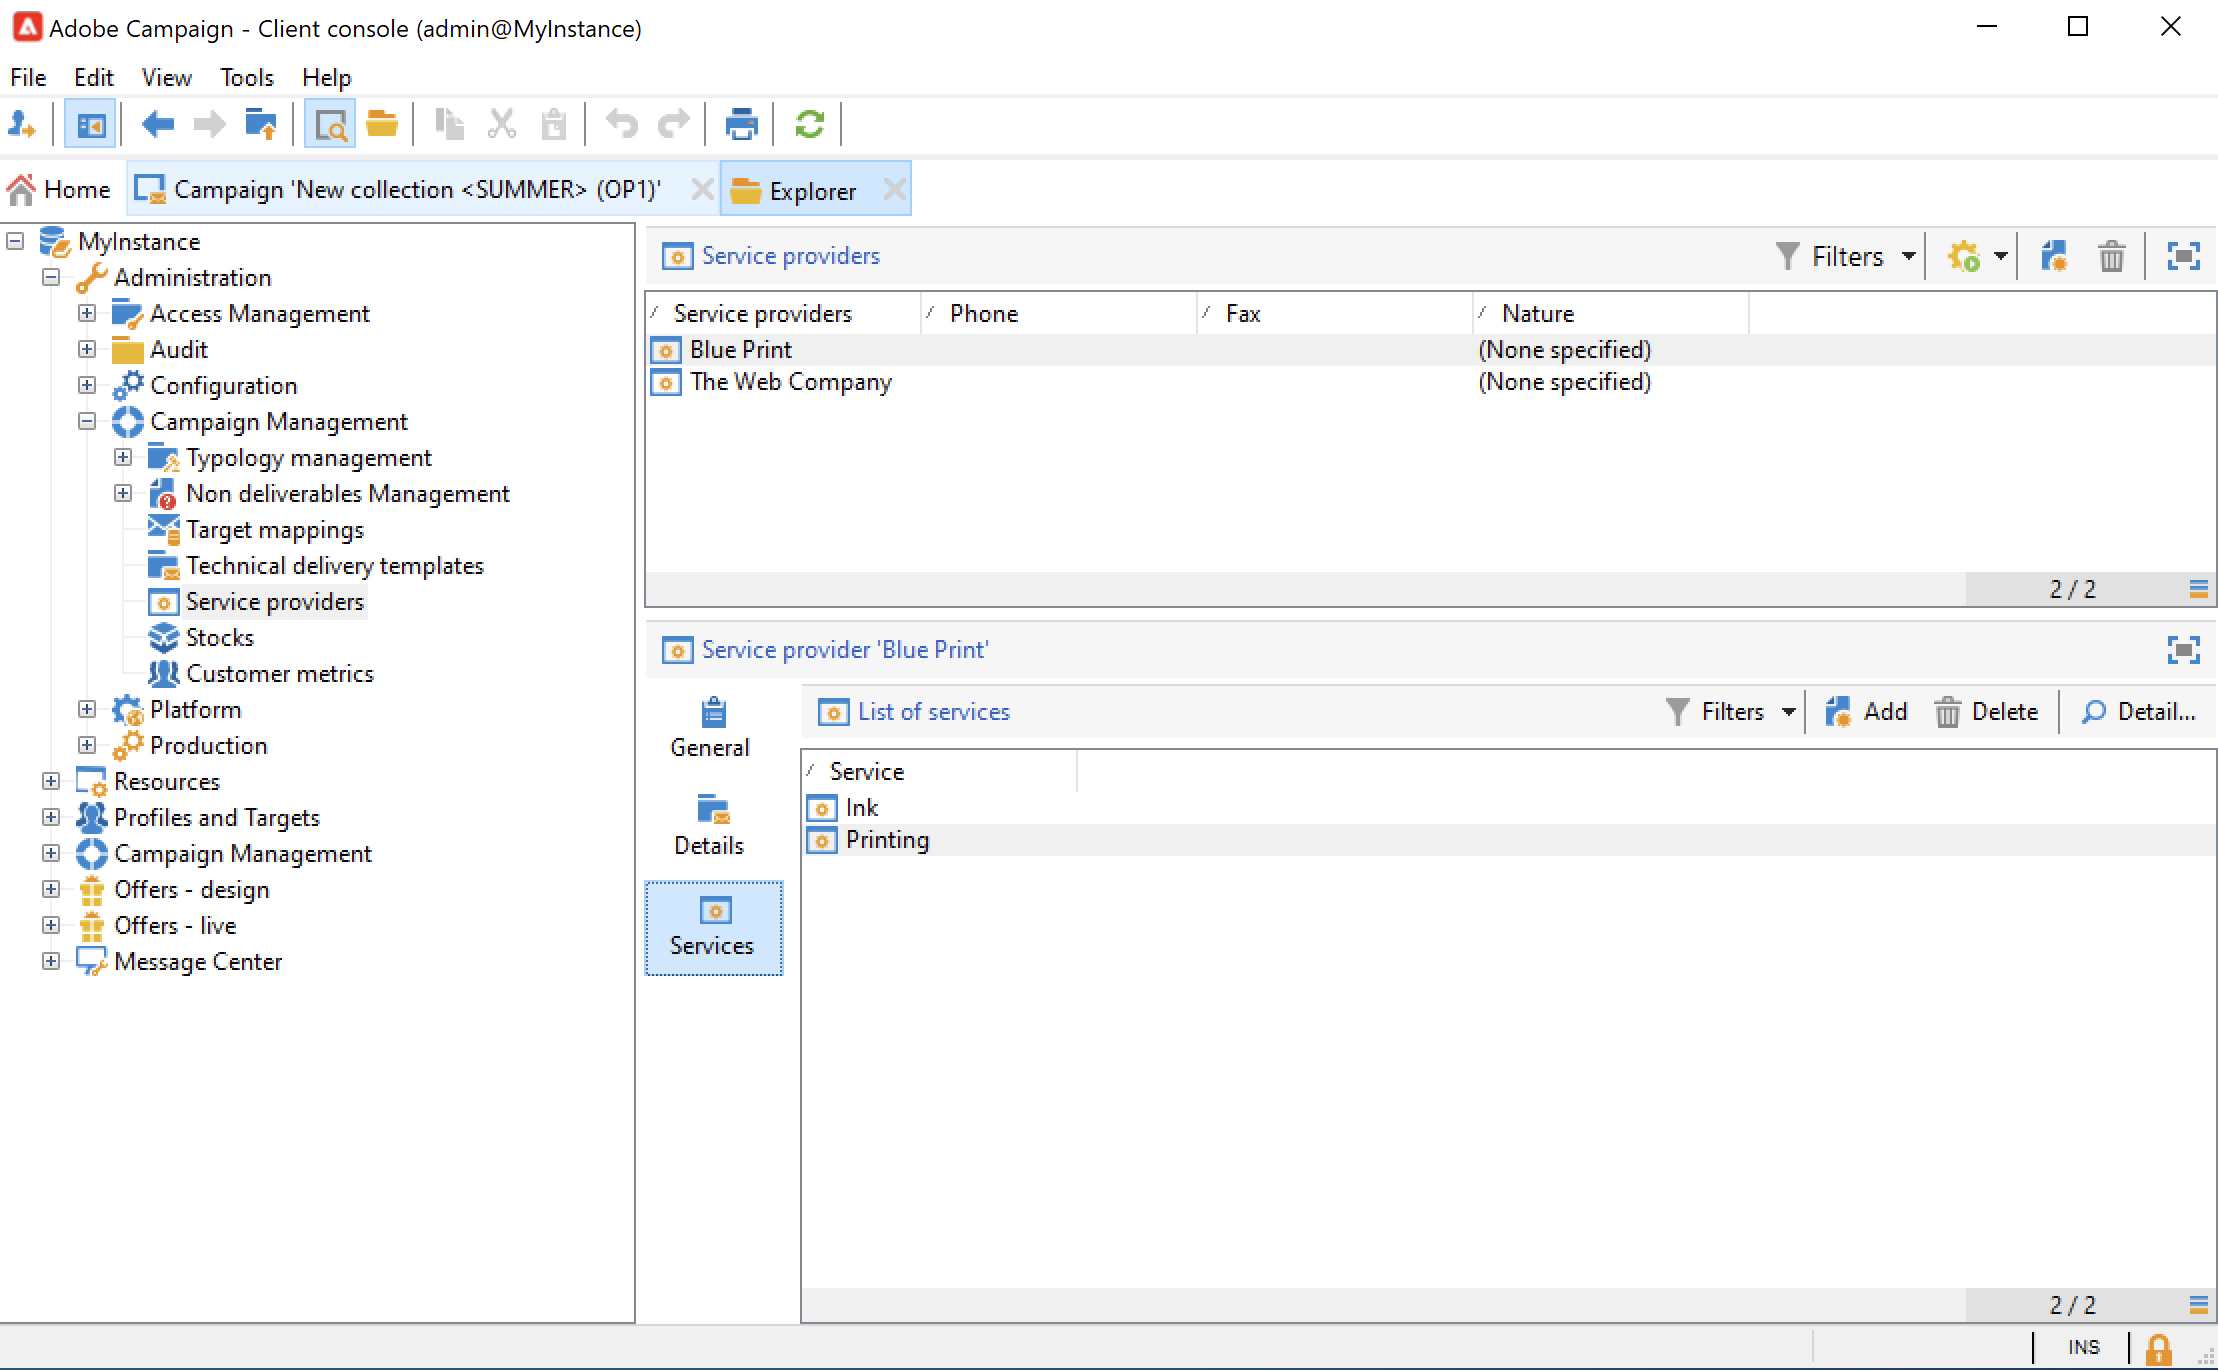Create new service provider with New icon
This screenshot has width=2218, height=1370.
(x=2054, y=257)
